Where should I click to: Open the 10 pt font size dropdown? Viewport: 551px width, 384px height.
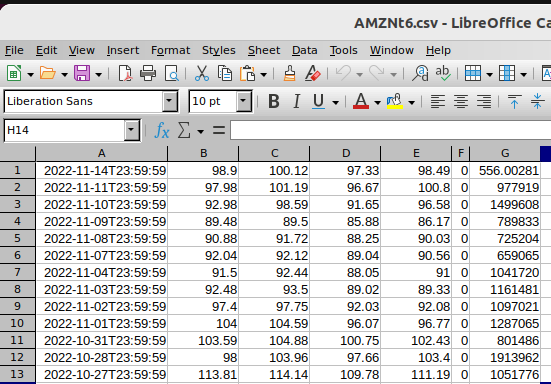[x=244, y=101]
